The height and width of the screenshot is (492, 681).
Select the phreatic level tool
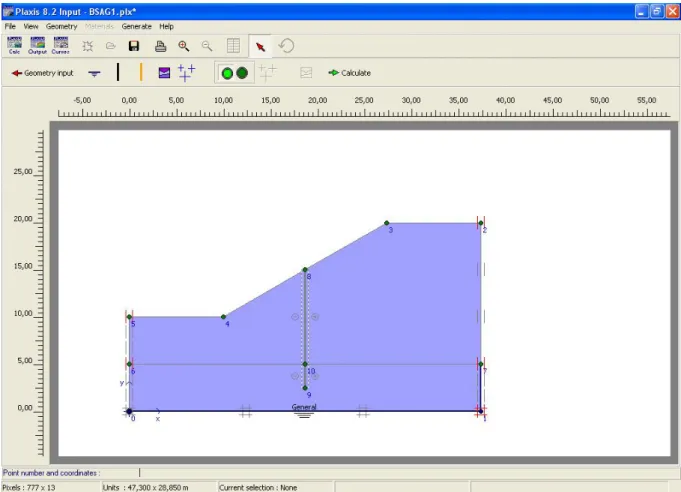pos(94,73)
